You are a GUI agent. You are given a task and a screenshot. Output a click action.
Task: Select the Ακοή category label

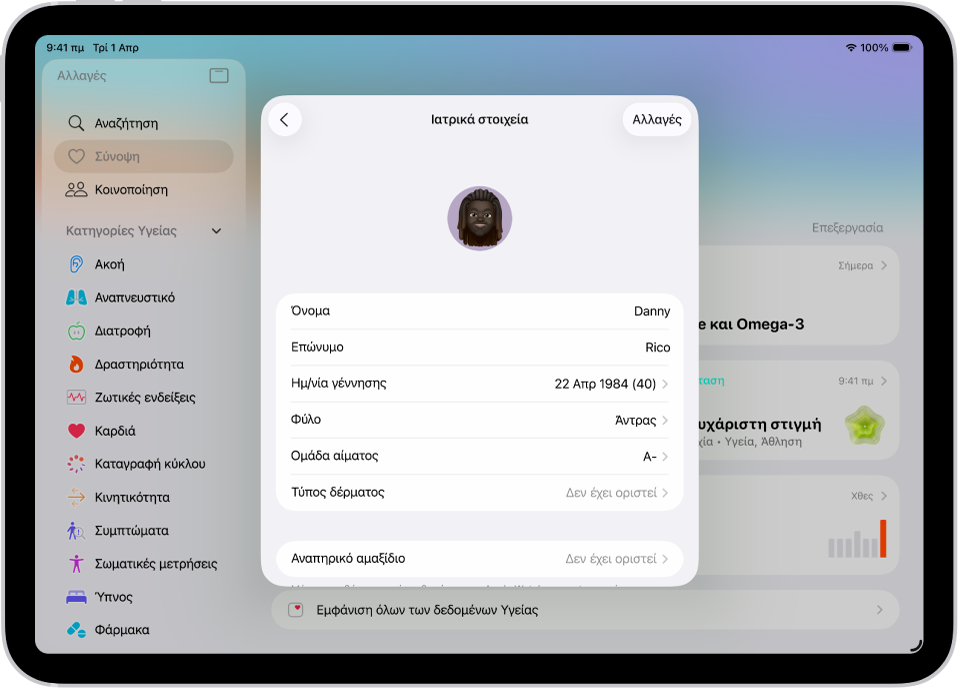[110, 265]
